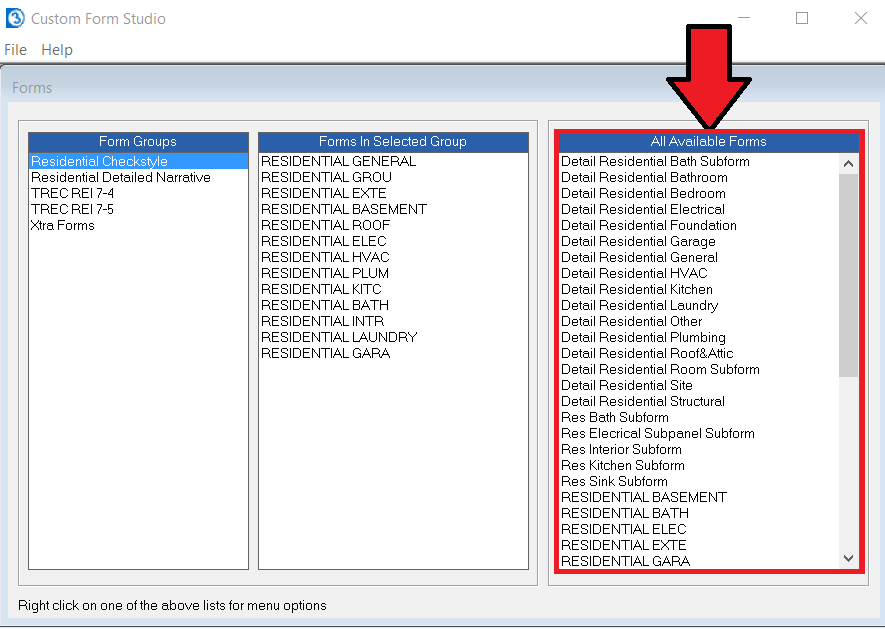Click scroll up arrow in All Available Forms

coord(848,164)
